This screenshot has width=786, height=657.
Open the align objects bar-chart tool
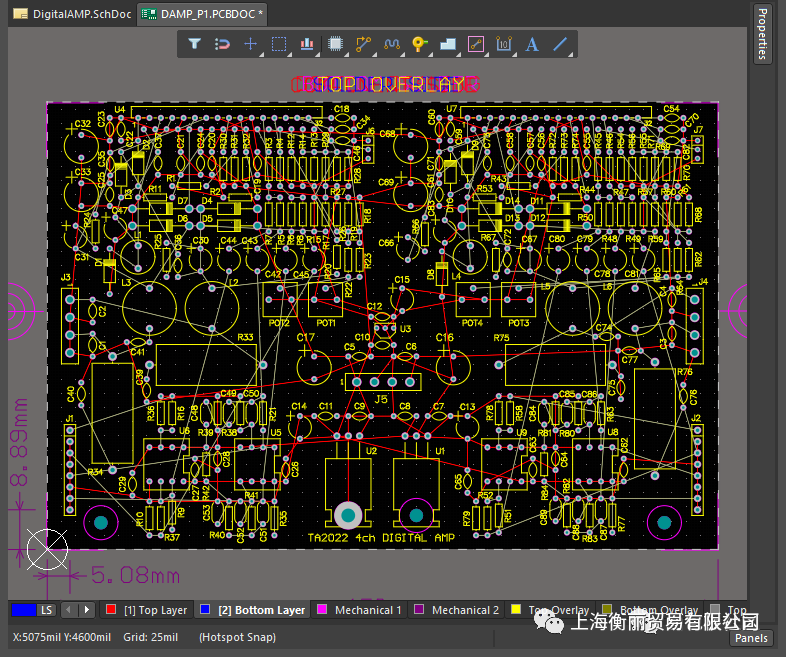click(x=307, y=44)
